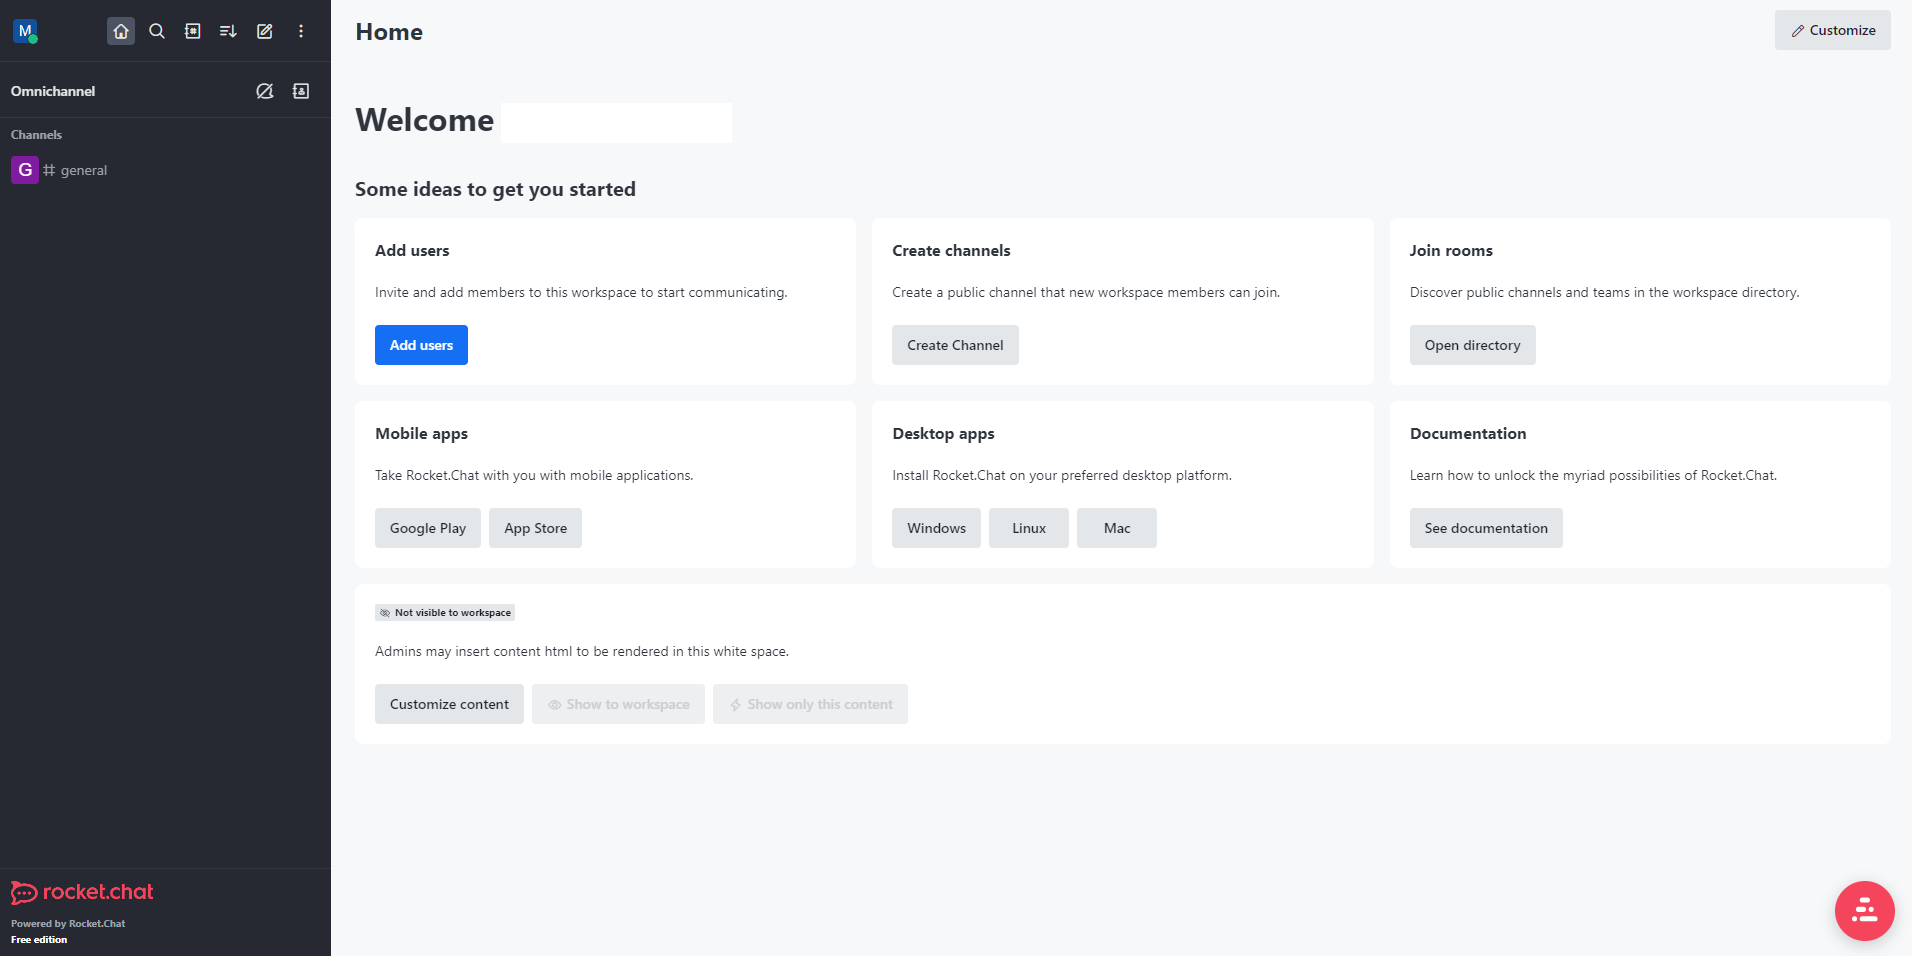Click the rocket.chat logo in sidebar
The width and height of the screenshot is (1912, 956).
82,892
